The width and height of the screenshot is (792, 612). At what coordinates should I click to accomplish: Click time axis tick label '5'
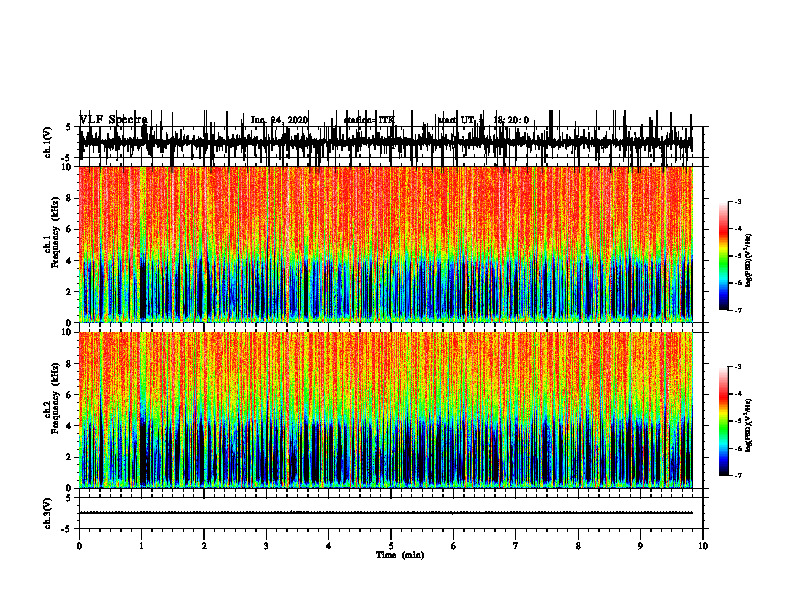pos(391,546)
